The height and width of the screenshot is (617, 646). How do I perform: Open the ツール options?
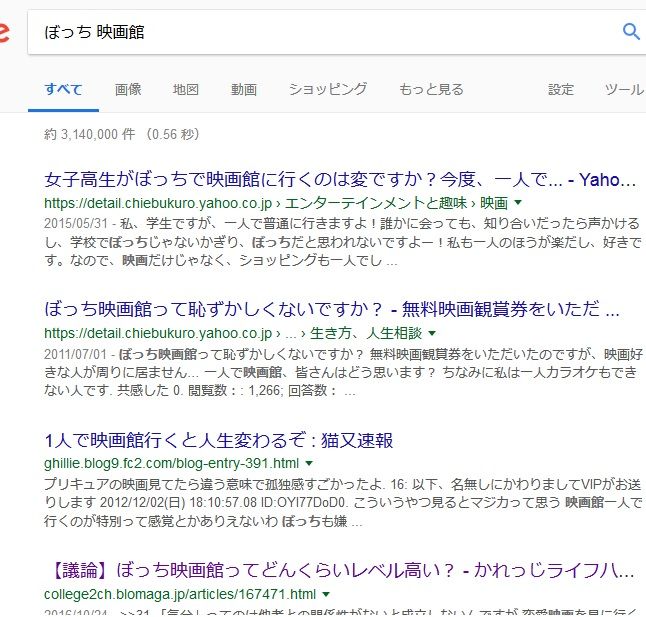tap(624, 89)
